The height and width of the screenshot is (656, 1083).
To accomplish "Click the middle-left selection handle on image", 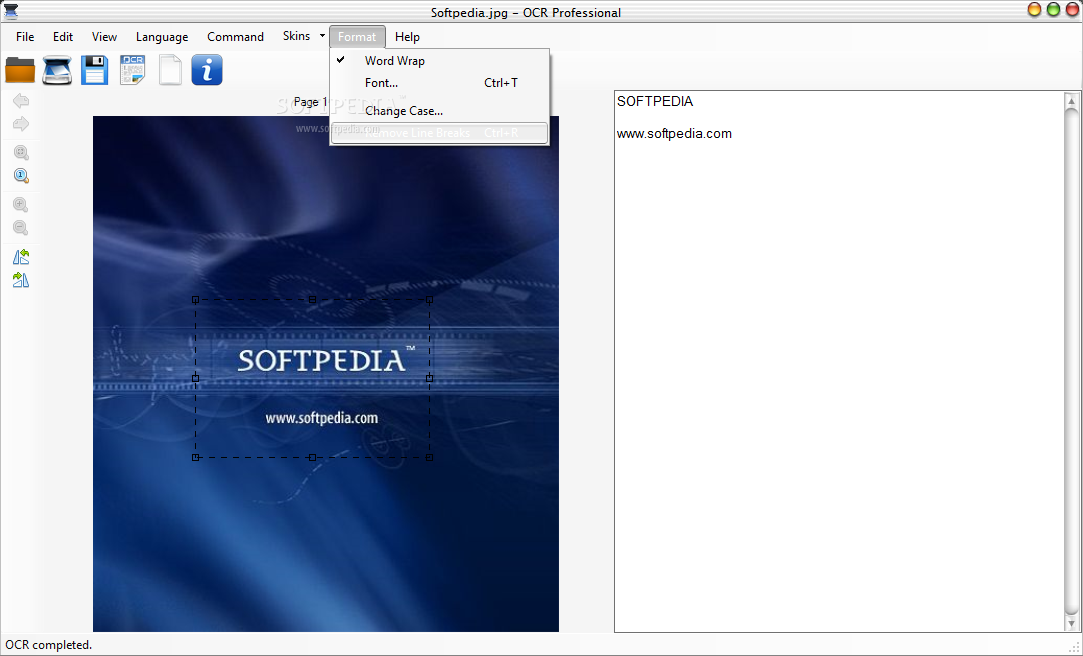I will click(x=195, y=378).
